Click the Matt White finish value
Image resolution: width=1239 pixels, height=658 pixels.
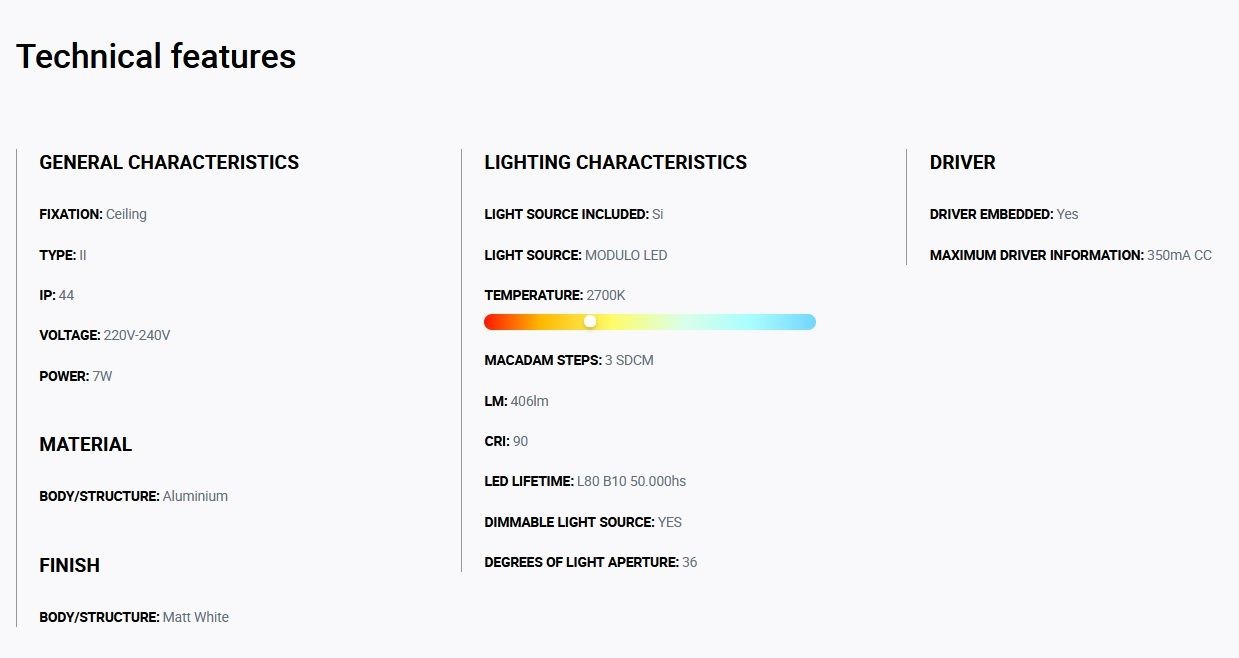tap(196, 617)
